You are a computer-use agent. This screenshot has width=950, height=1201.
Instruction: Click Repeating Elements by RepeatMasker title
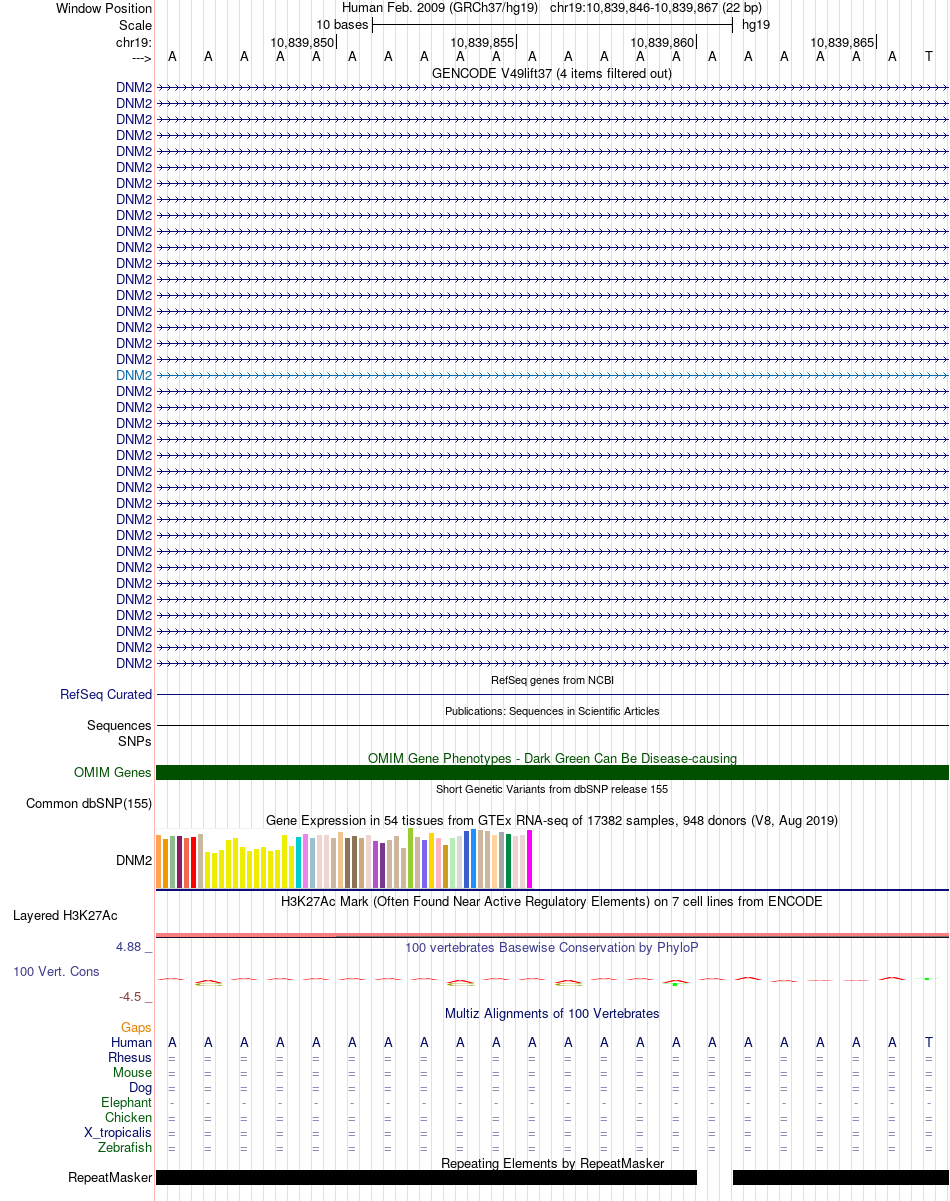click(x=552, y=1163)
